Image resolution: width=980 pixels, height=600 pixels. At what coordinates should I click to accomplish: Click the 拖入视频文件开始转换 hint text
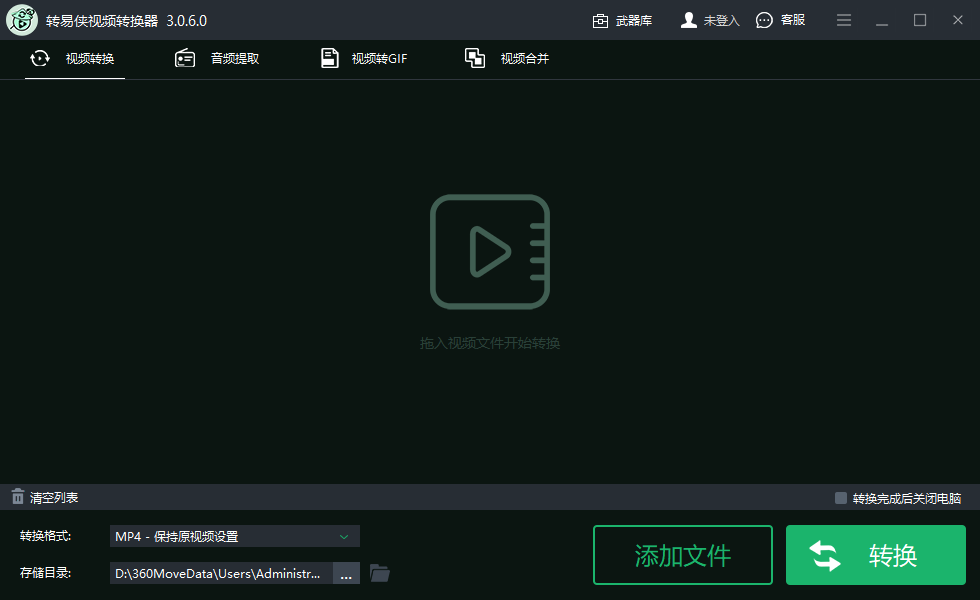tap(490, 343)
